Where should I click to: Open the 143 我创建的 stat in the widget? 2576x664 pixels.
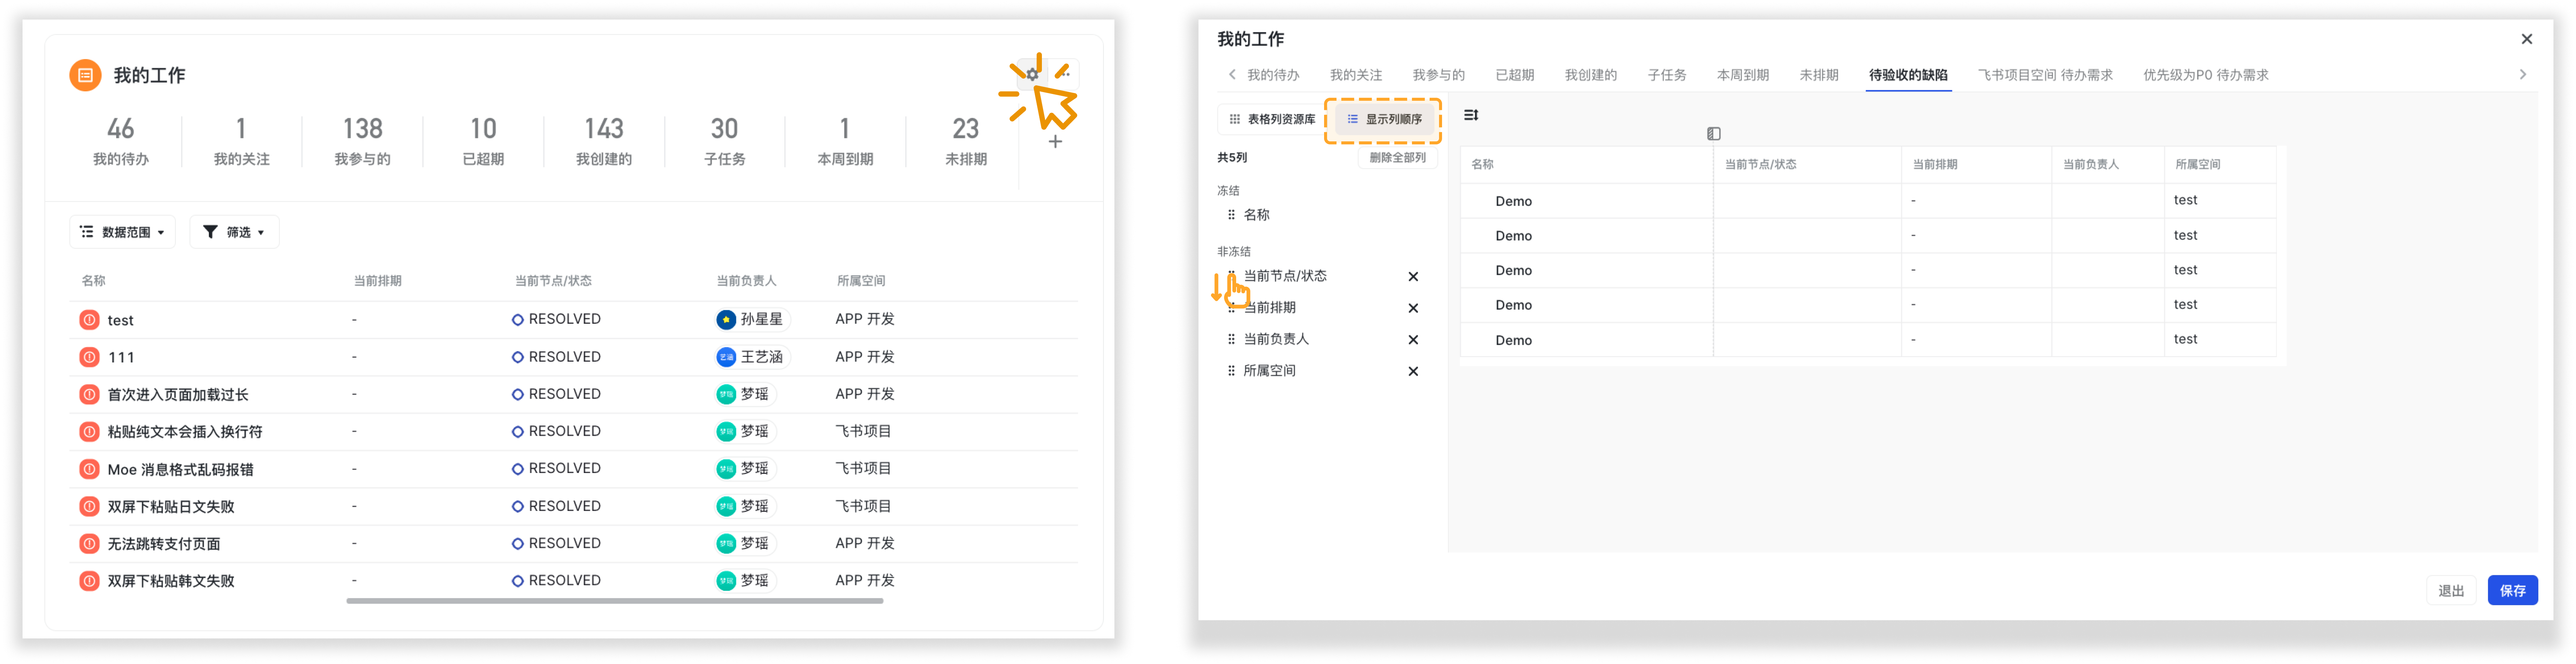[x=604, y=141]
